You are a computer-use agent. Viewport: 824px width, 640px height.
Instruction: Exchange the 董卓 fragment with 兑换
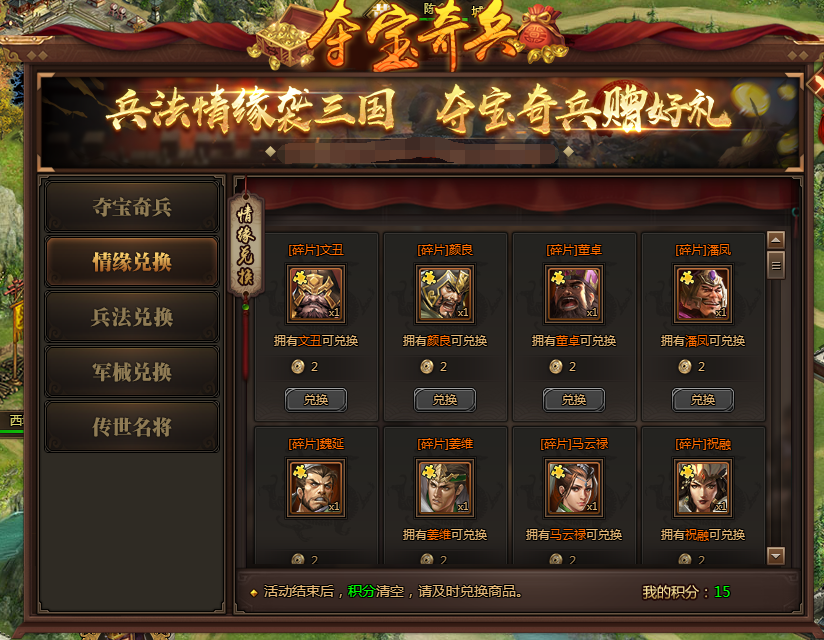tap(574, 400)
